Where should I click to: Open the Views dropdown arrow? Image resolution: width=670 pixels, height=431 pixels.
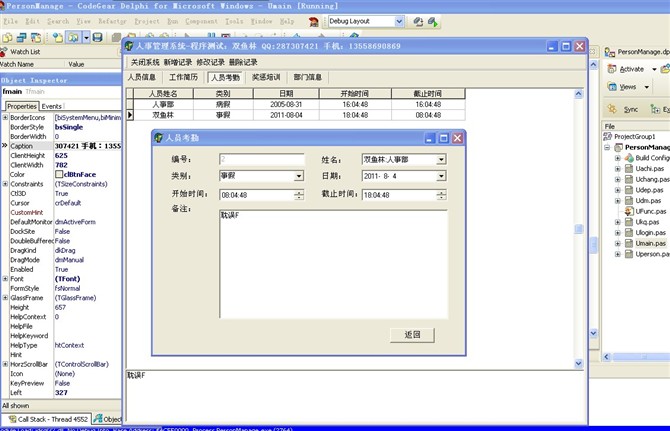point(646,87)
